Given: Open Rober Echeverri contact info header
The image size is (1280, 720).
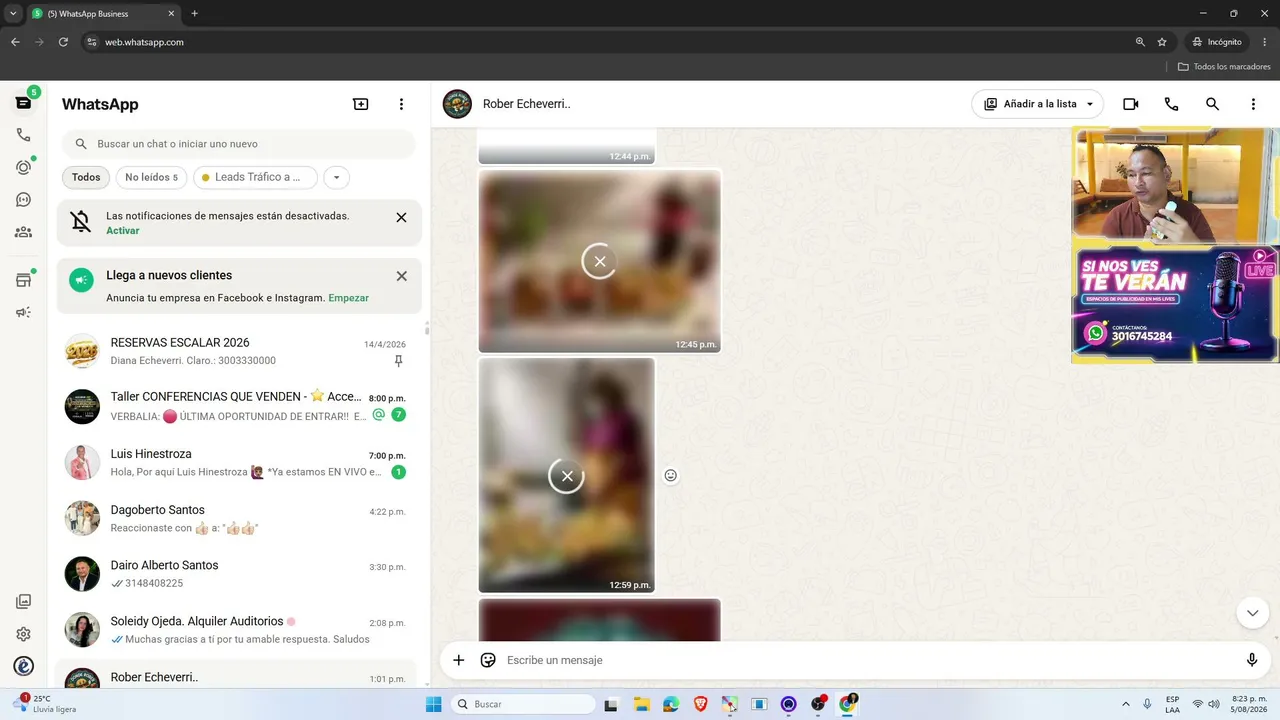Looking at the screenshot, I should click(526, 104).
